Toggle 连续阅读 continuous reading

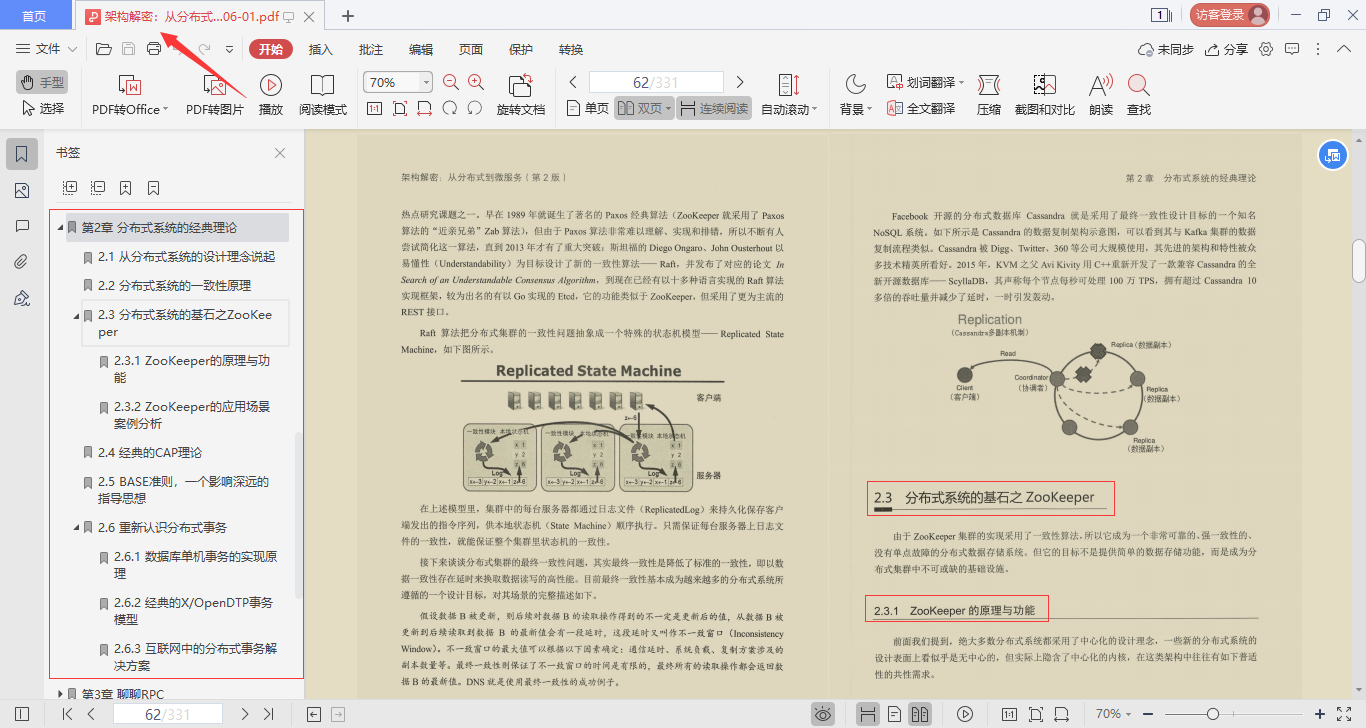pyautogui.click(x=714, y=108)
